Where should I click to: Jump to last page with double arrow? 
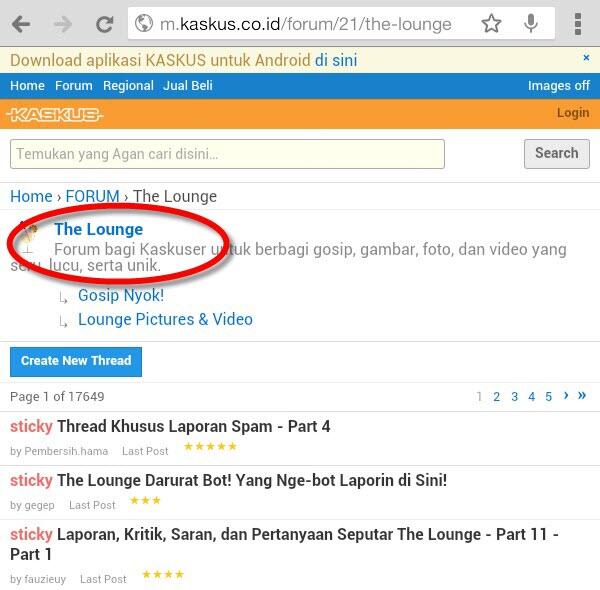click(582, 395)
